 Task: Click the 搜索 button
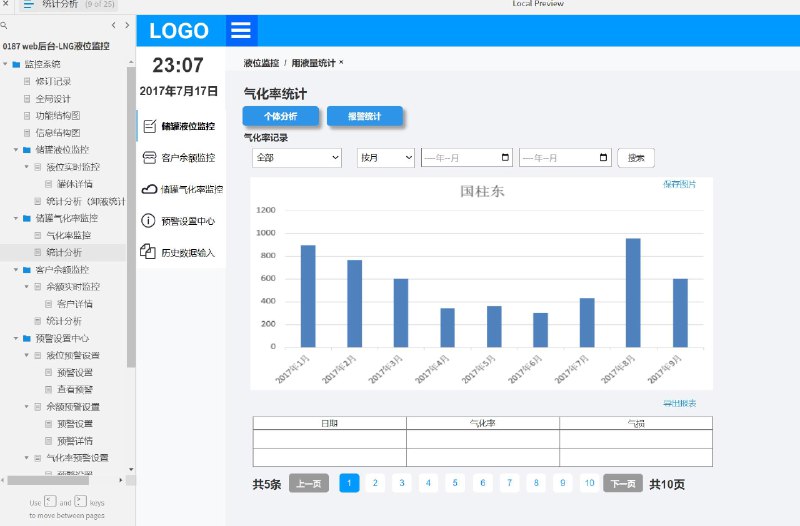(x=636, y=158)
